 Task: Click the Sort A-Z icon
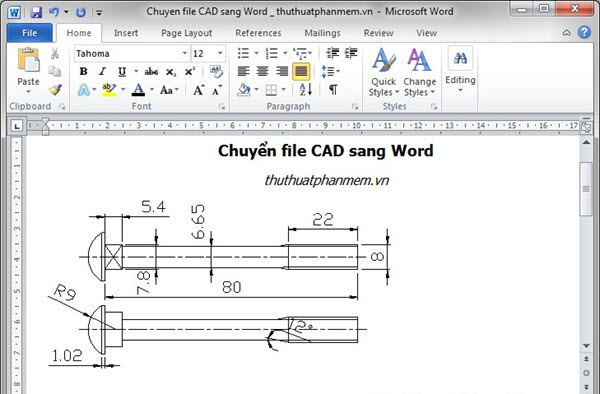coord(305,90)
